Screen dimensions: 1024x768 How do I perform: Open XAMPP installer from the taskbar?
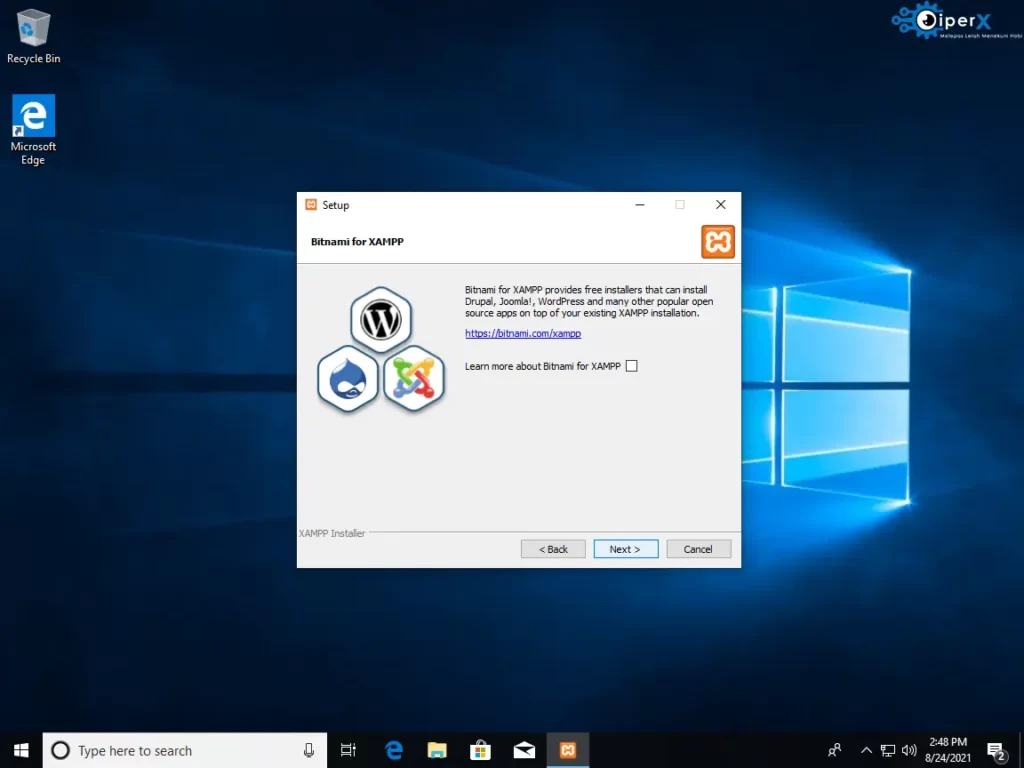pyautogui.click(x=568, y=750)
